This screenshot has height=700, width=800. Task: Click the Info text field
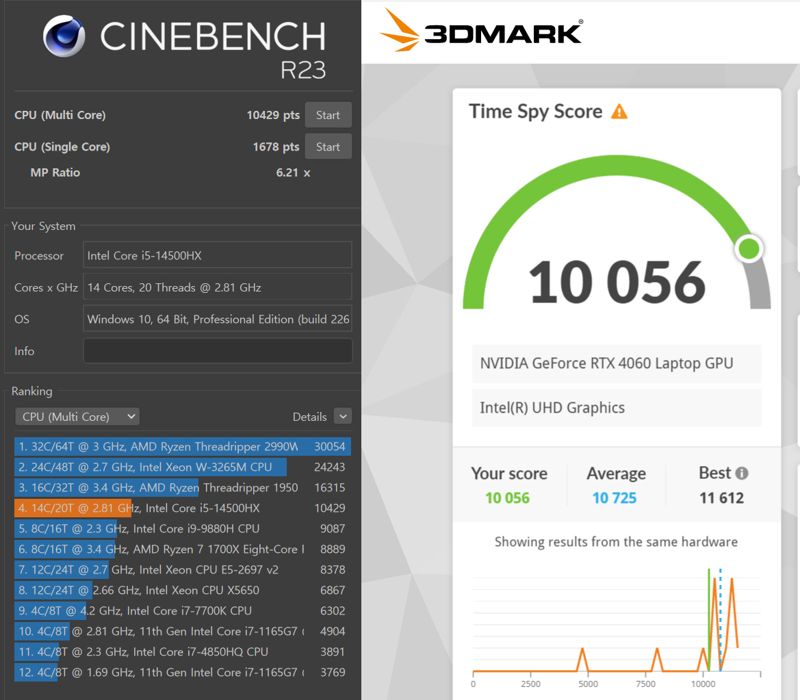tap(217, 351)
